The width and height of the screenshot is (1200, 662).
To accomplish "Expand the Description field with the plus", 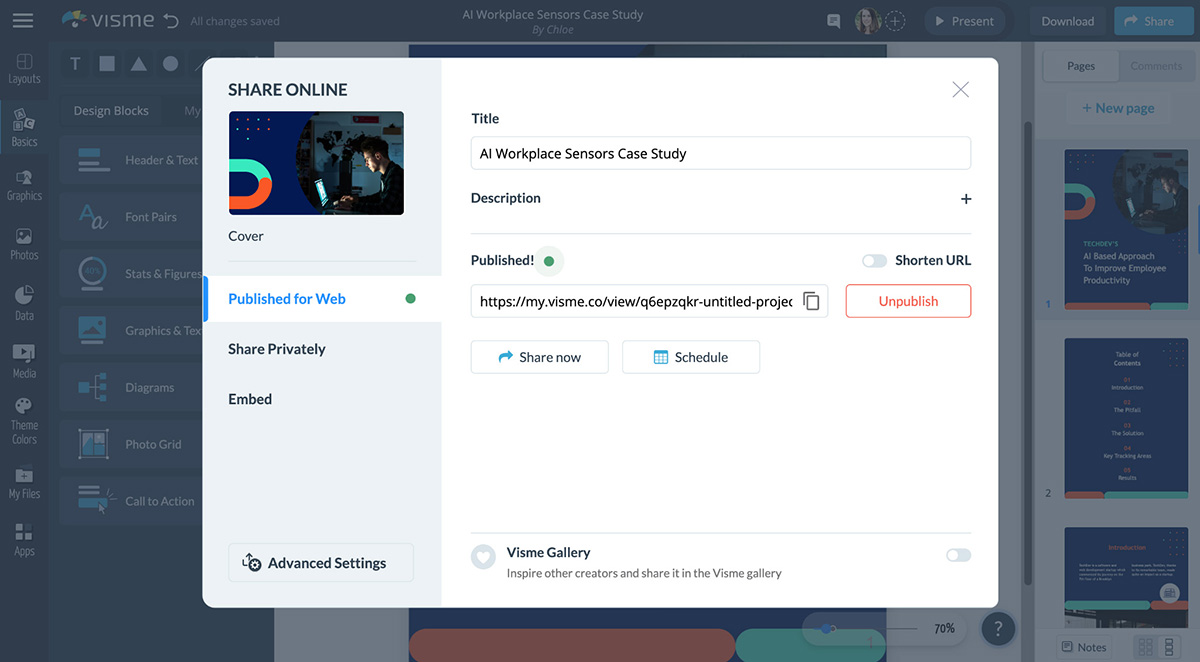I will (x=966, y=199).
